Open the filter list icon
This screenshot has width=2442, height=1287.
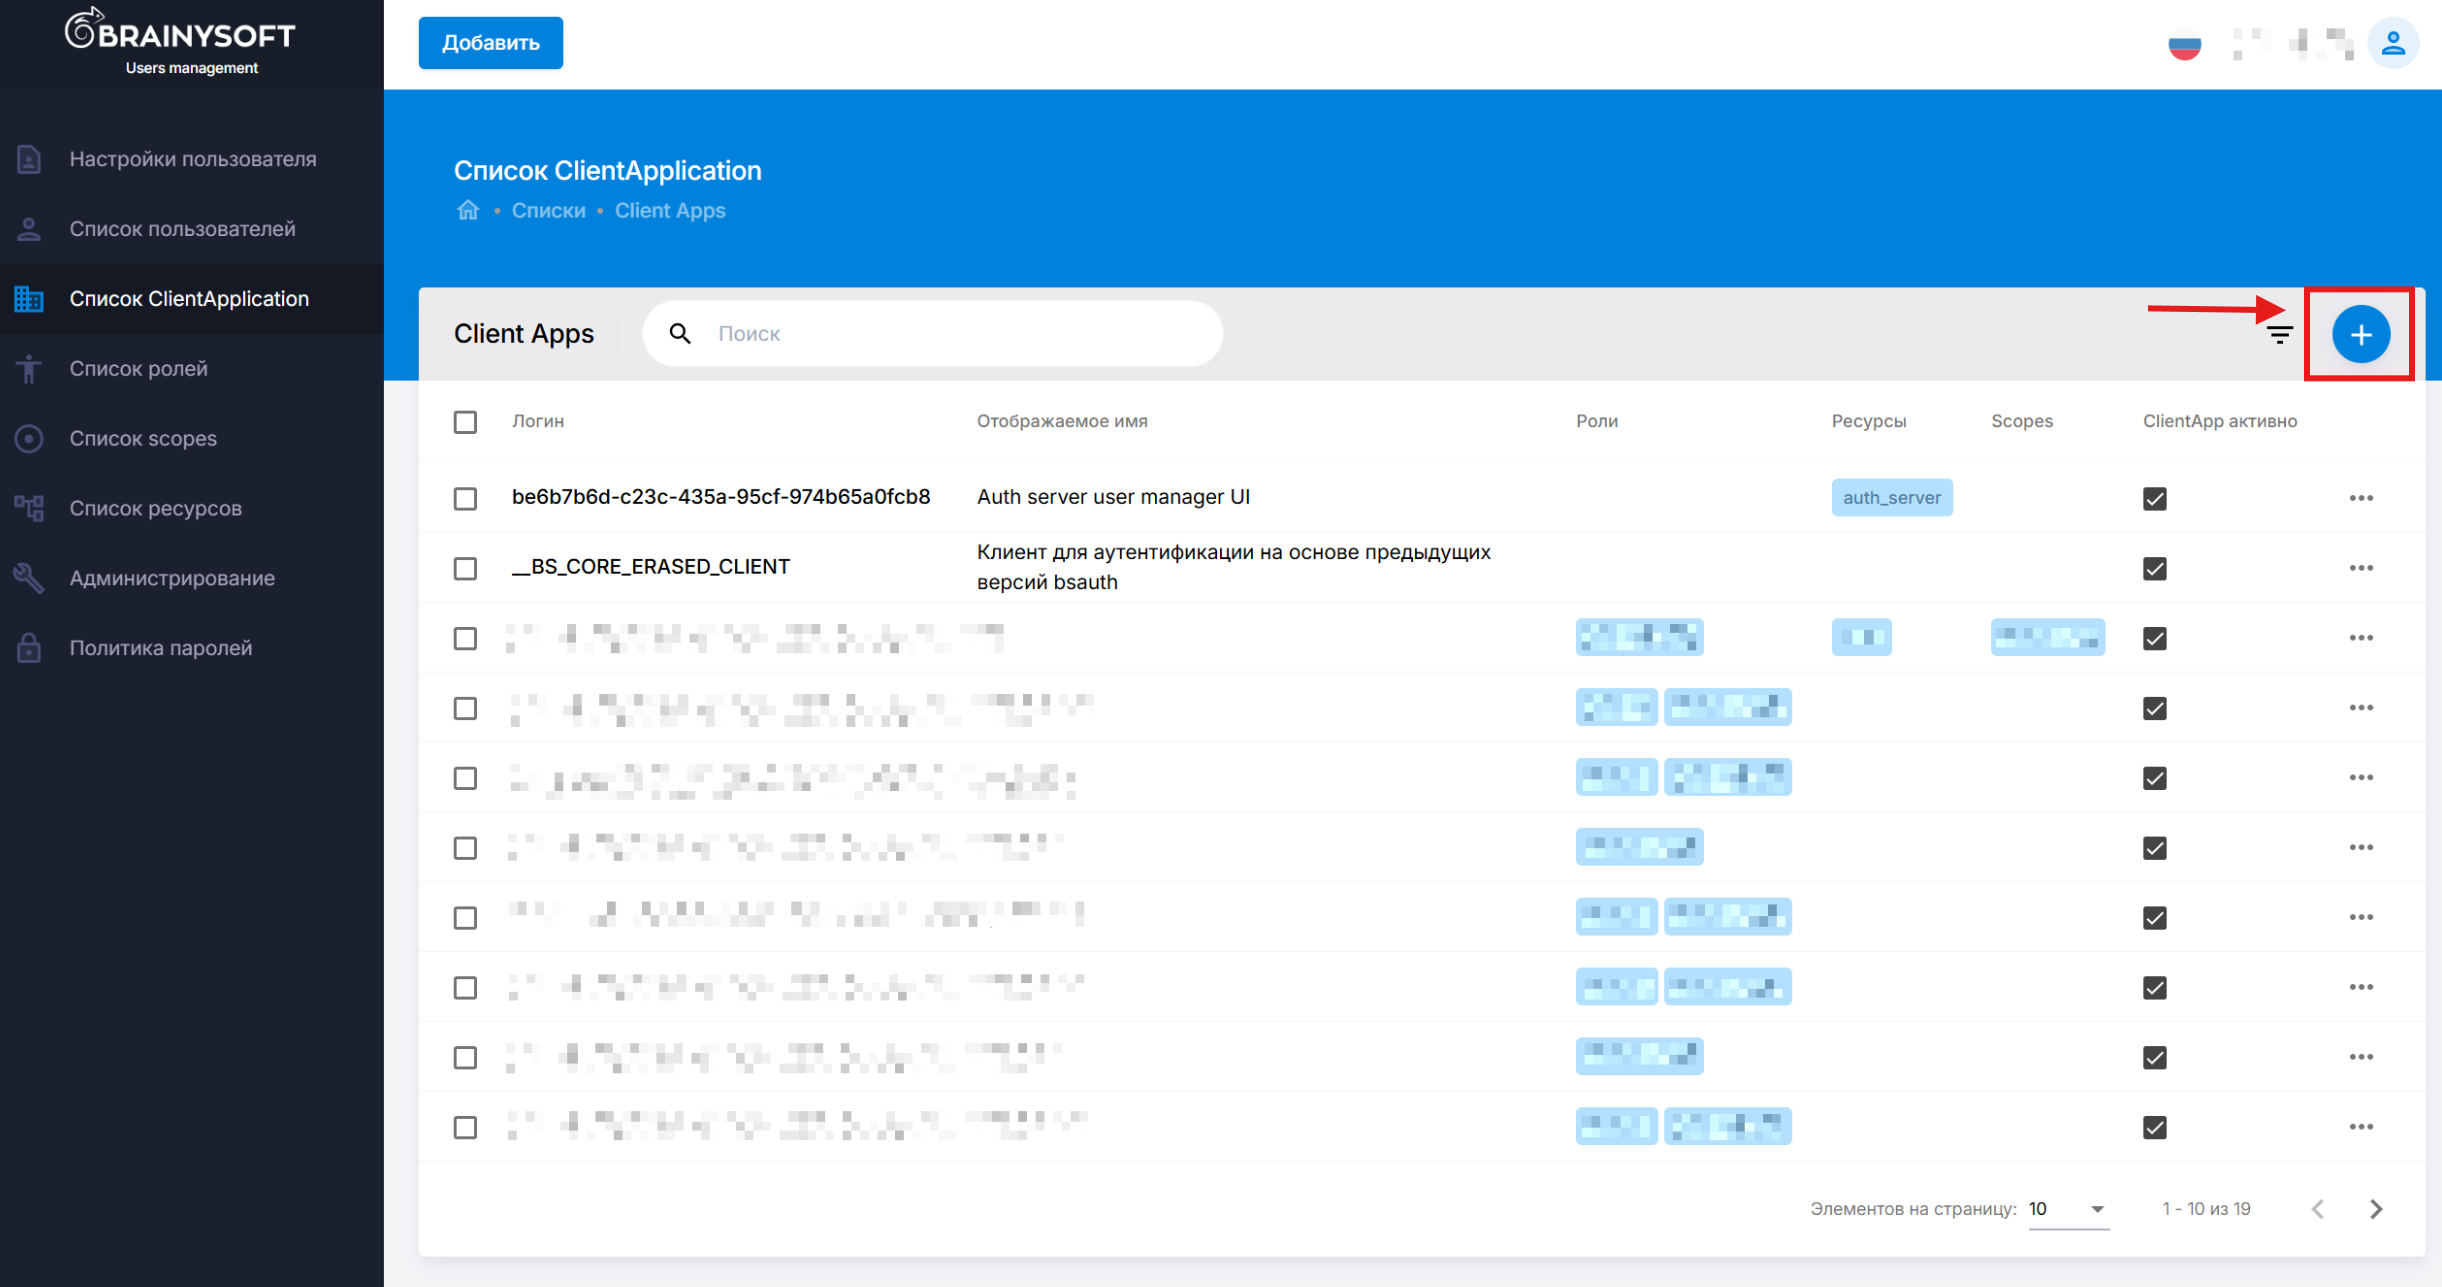[2279, 335]
